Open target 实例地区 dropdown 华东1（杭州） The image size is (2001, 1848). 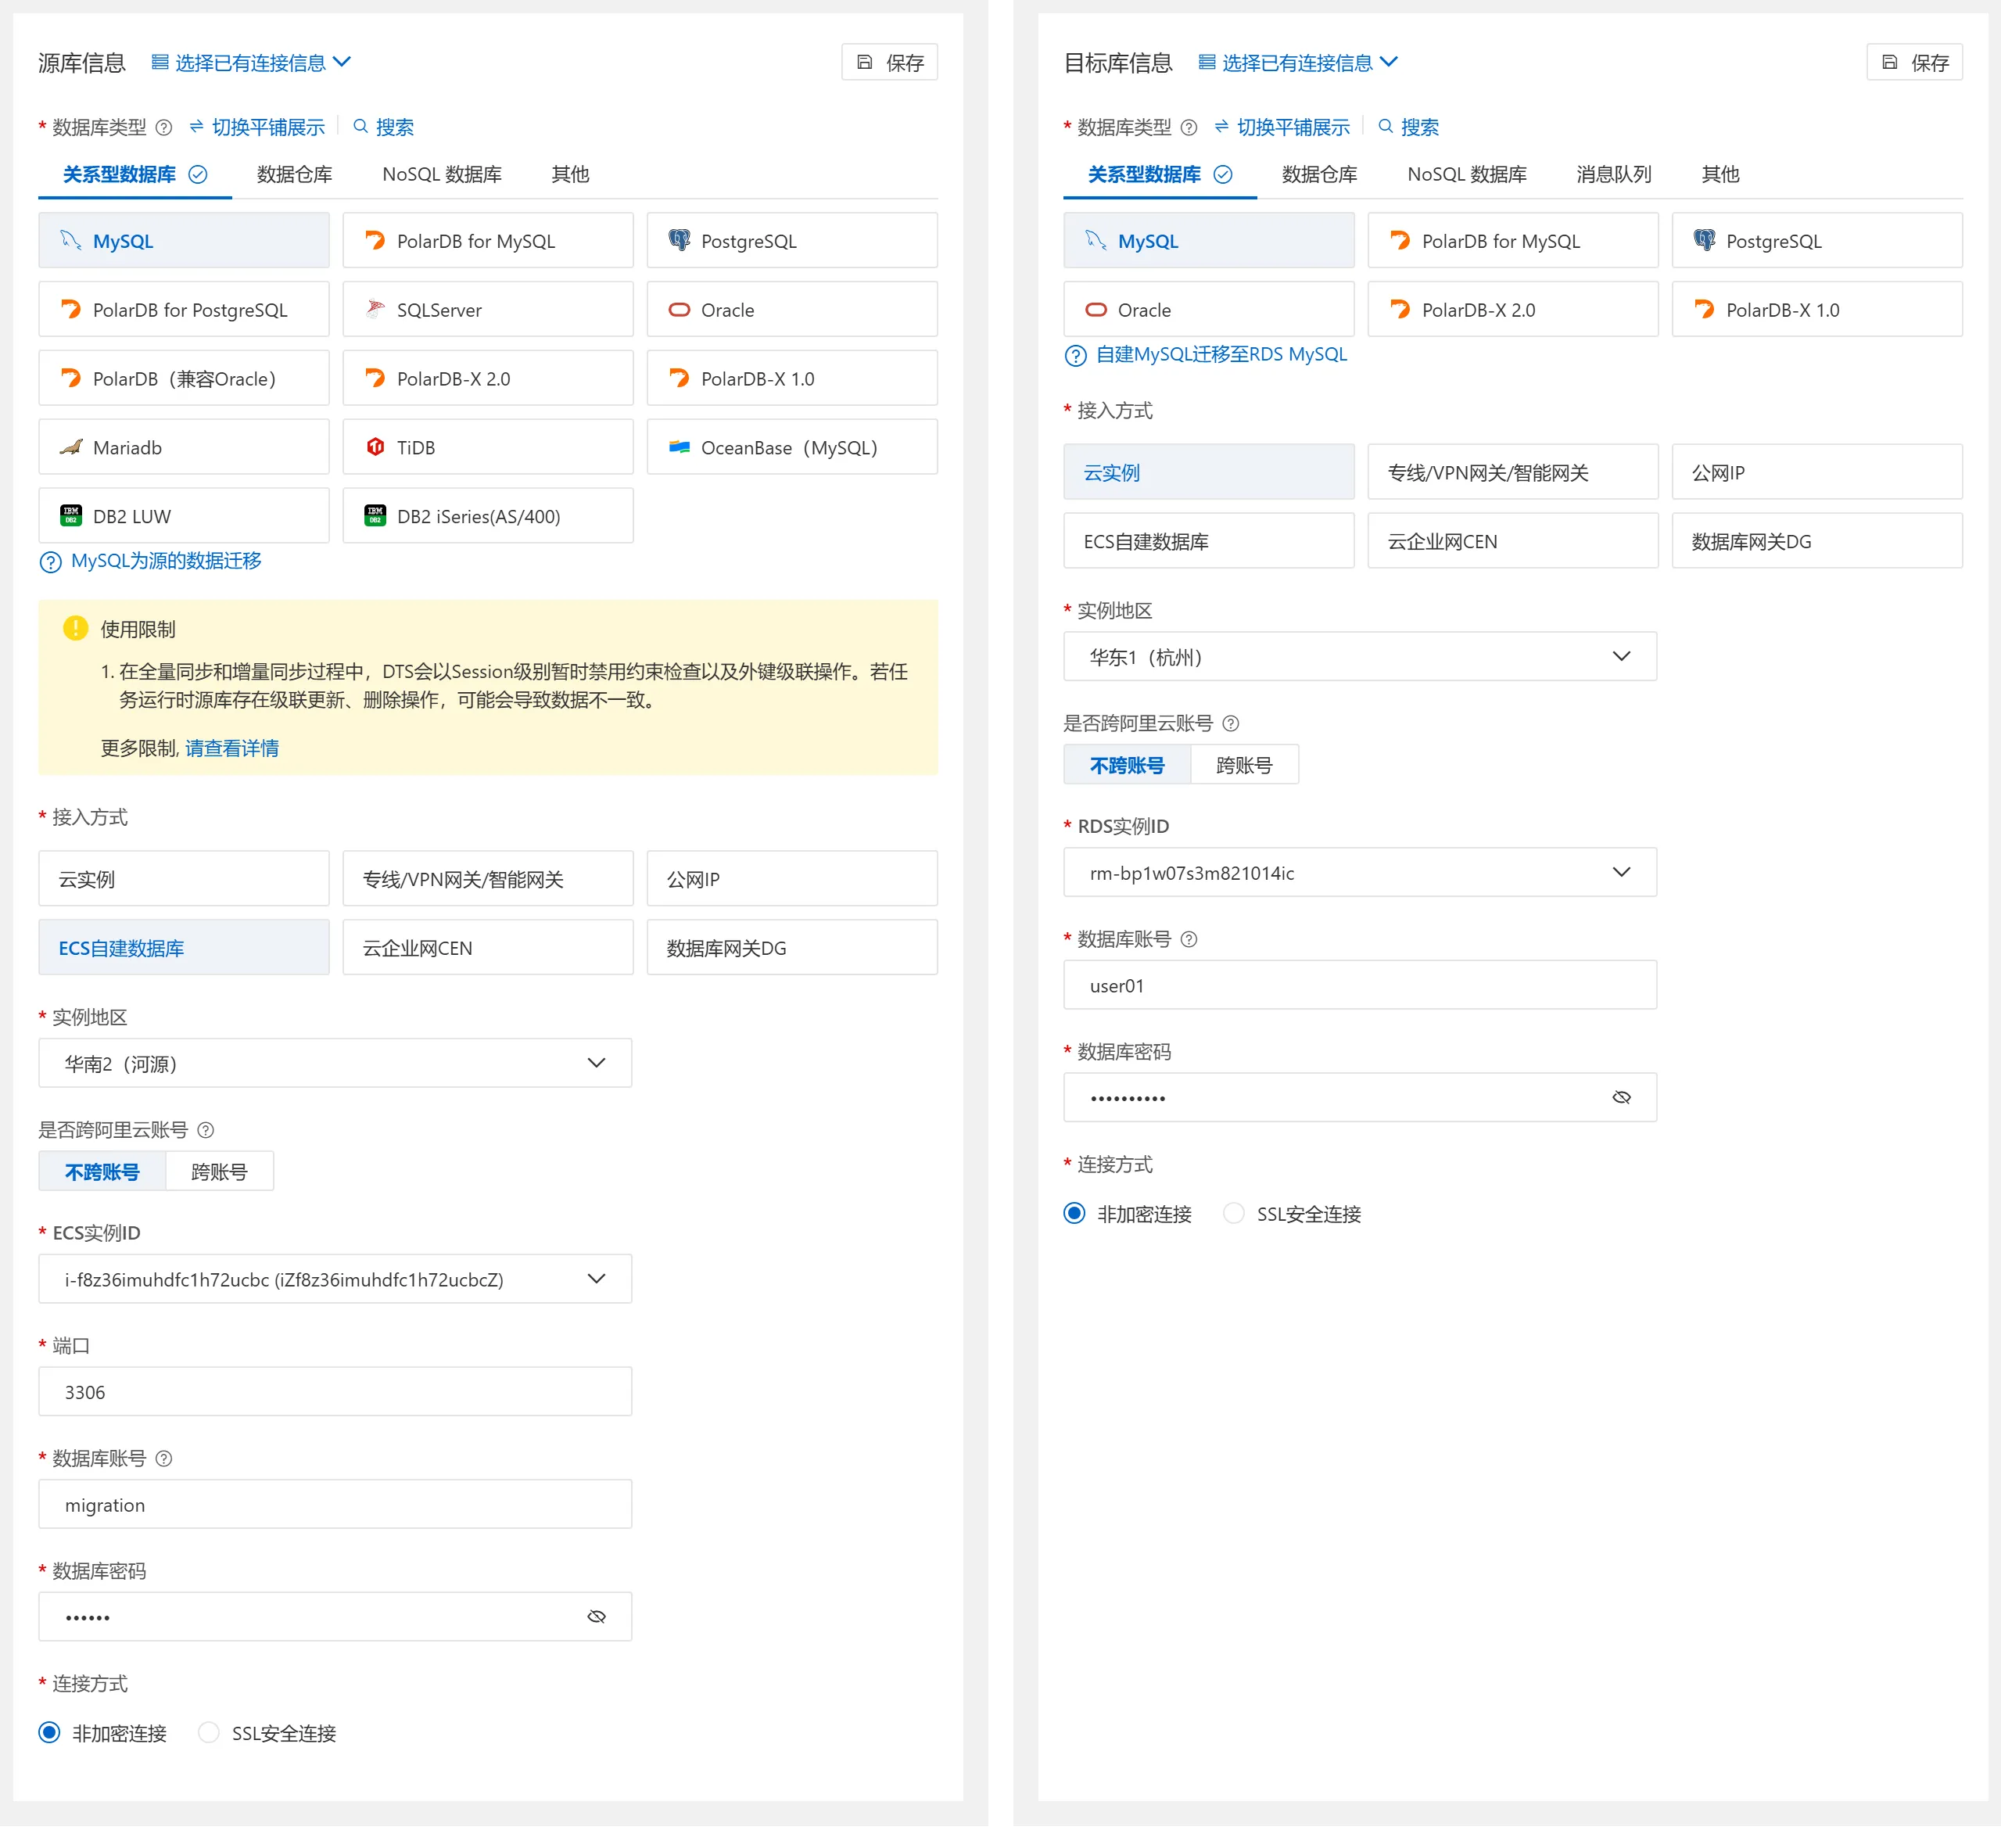[x=1360, y=656]
